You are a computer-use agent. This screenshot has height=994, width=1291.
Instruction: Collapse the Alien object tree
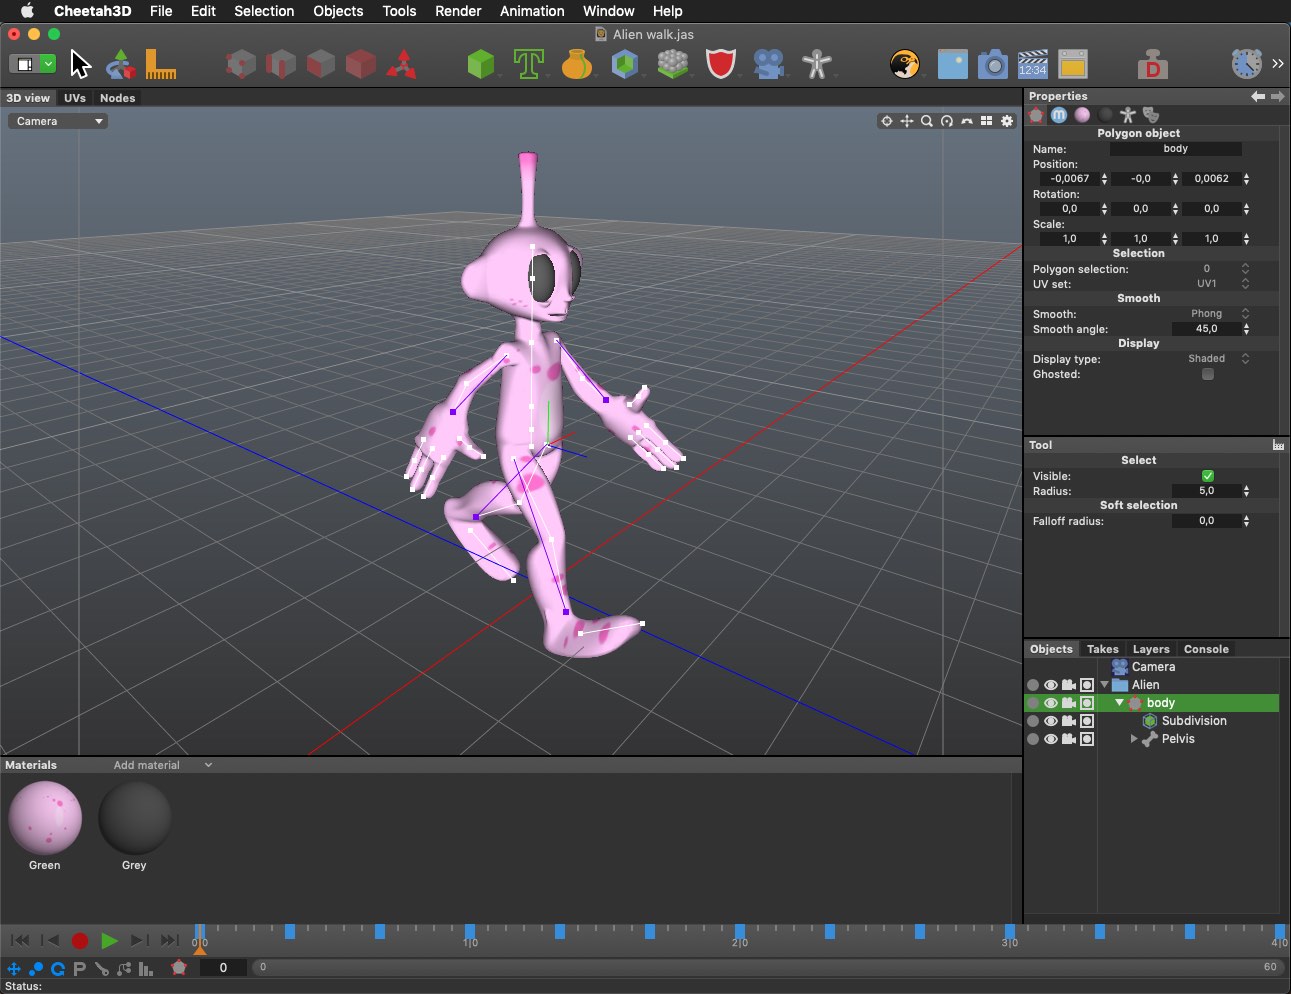[1104, 685]
